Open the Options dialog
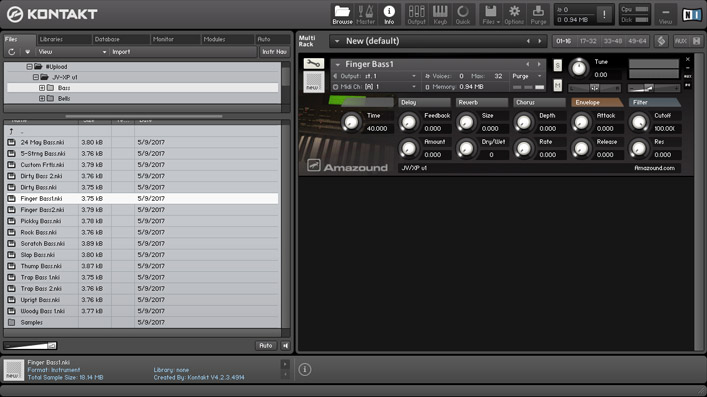The height and width of the screenshot is (397, 707). 514,14
